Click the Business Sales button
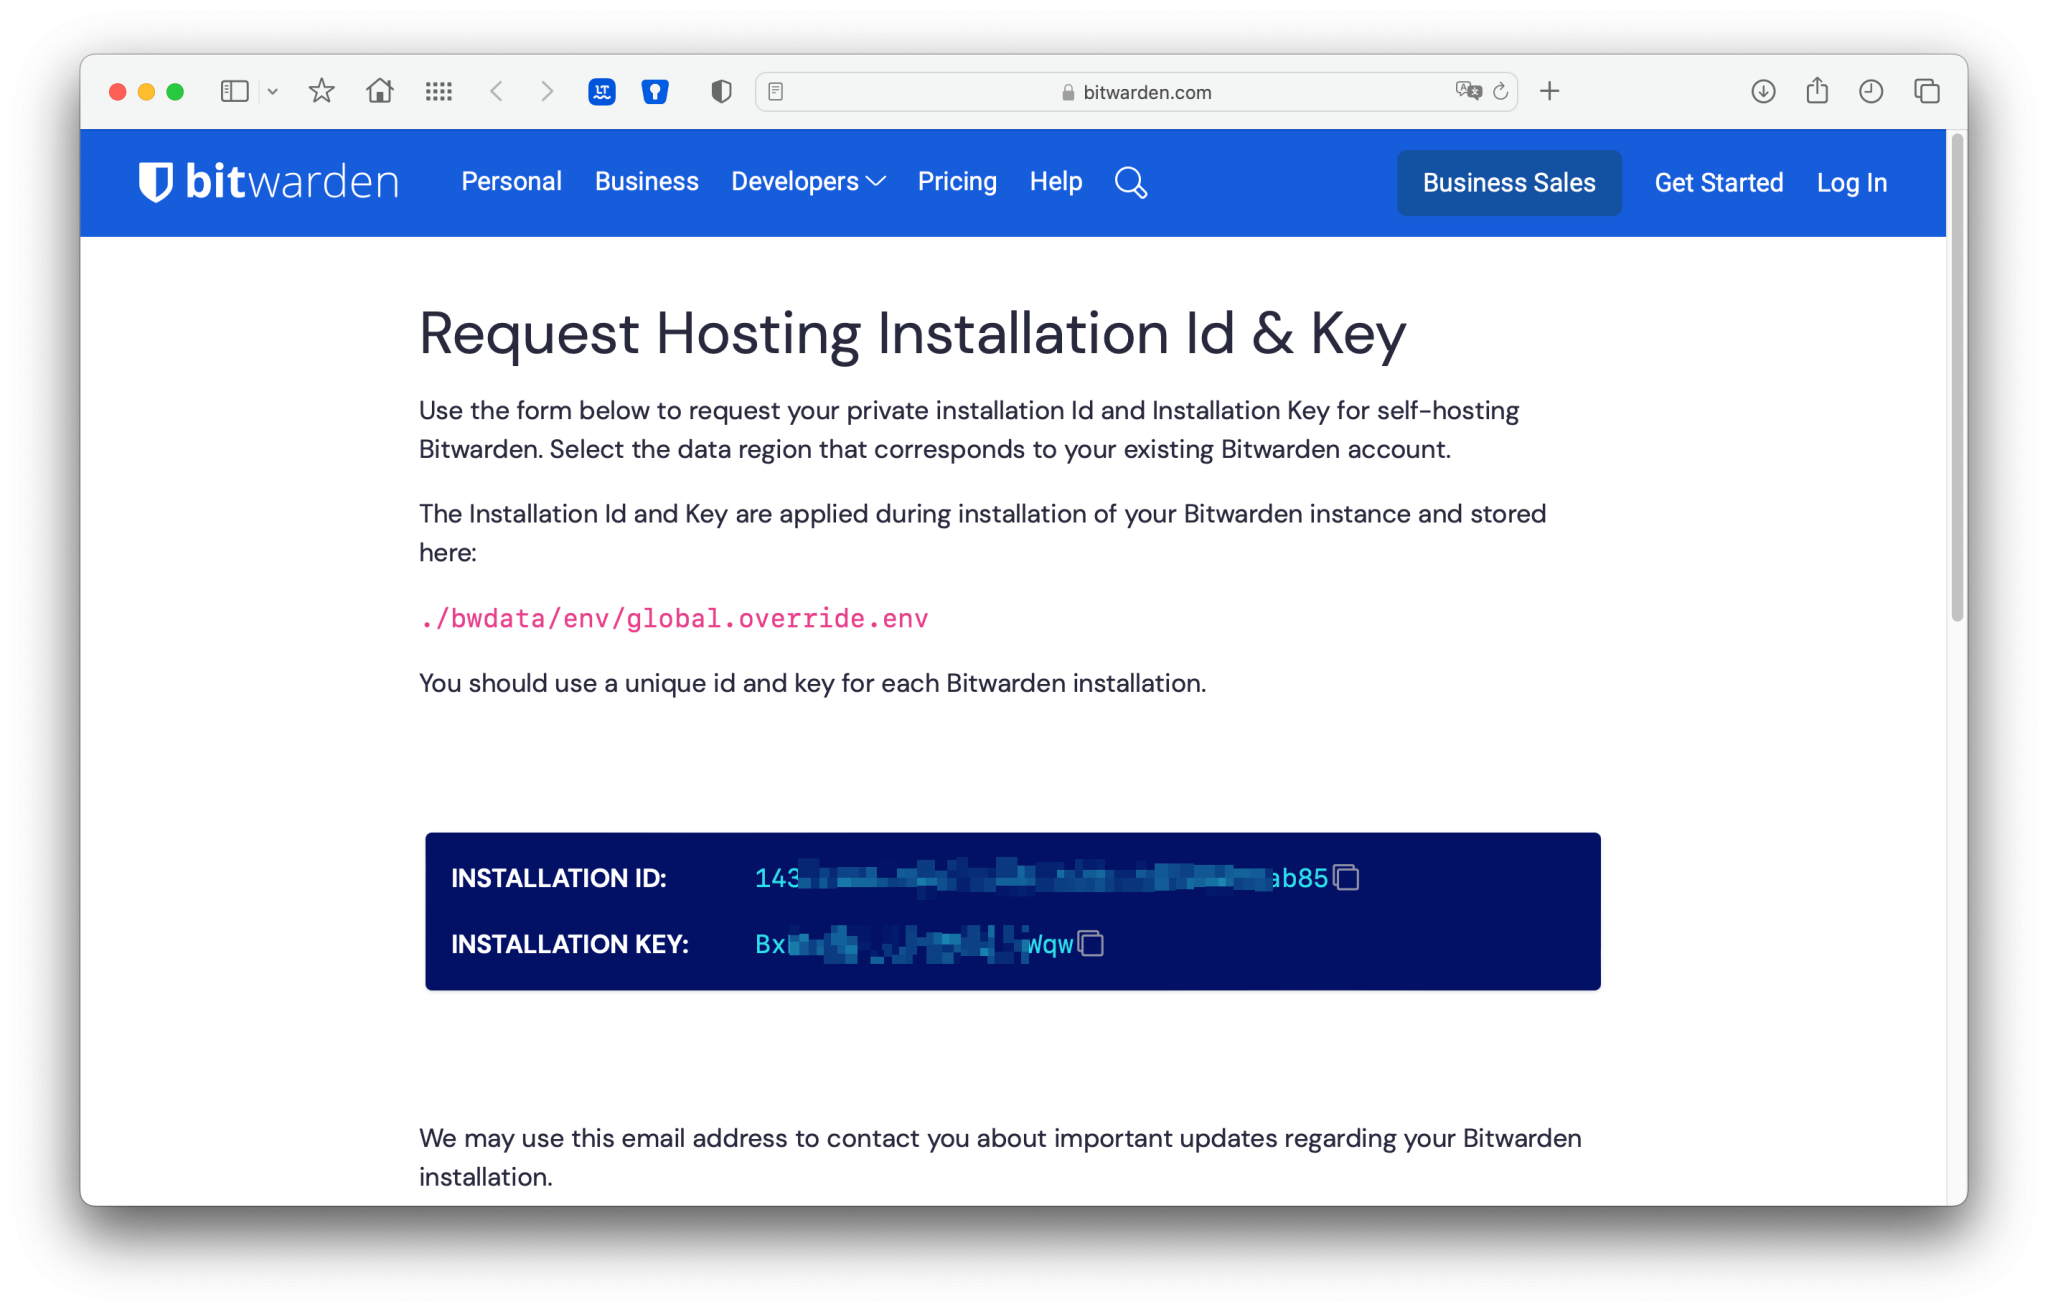2048x1312 pixels. point(1506,181)
